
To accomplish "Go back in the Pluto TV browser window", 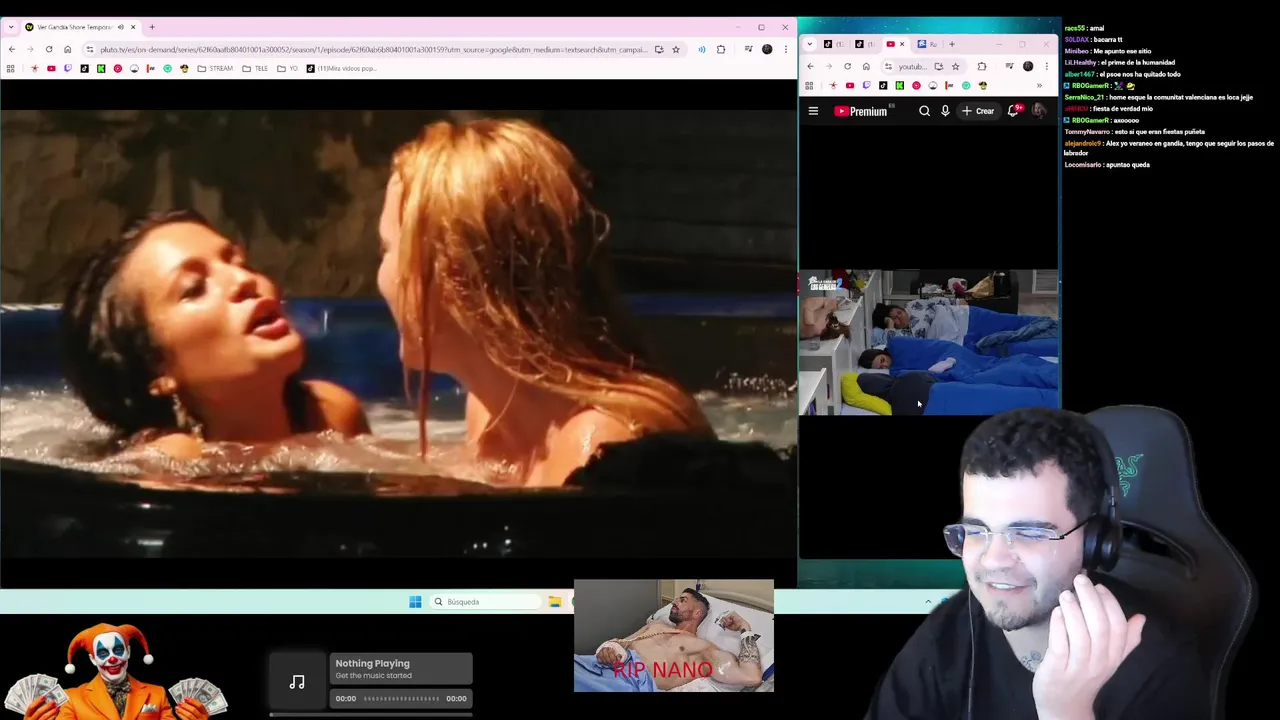I will [x=12, y=49].
